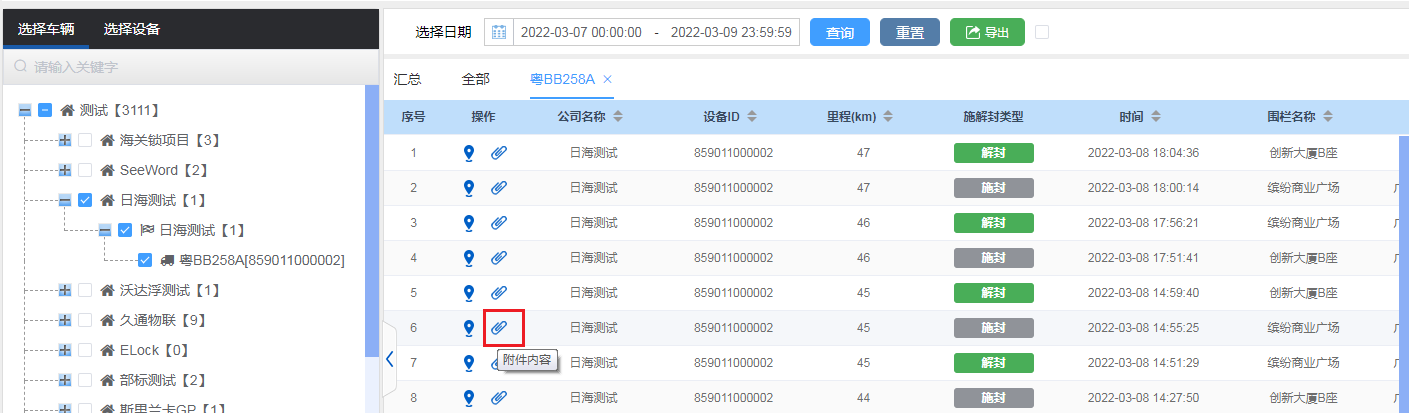Screen dimensions: 1409x413
Task: Uncheck the 粤BB258A vehicle checkbox
Action: [x=145, y=260]
